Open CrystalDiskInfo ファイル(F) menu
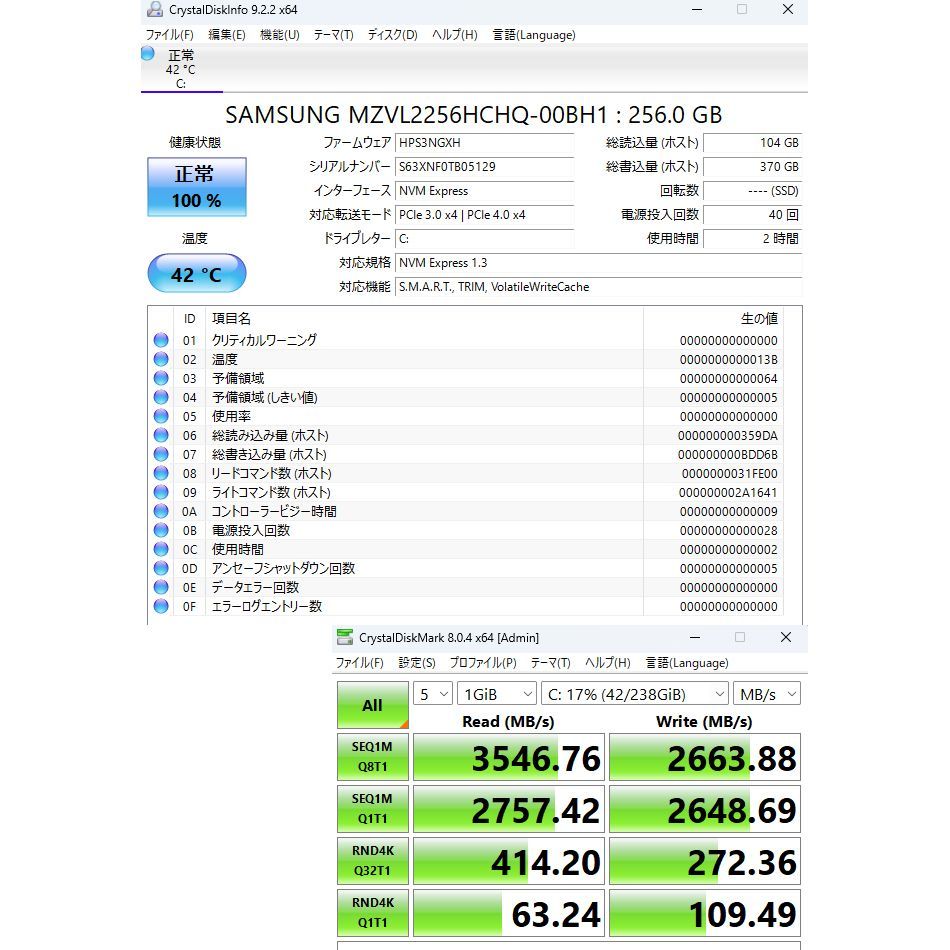Screen dimensions: 950x950 [169, 35]
